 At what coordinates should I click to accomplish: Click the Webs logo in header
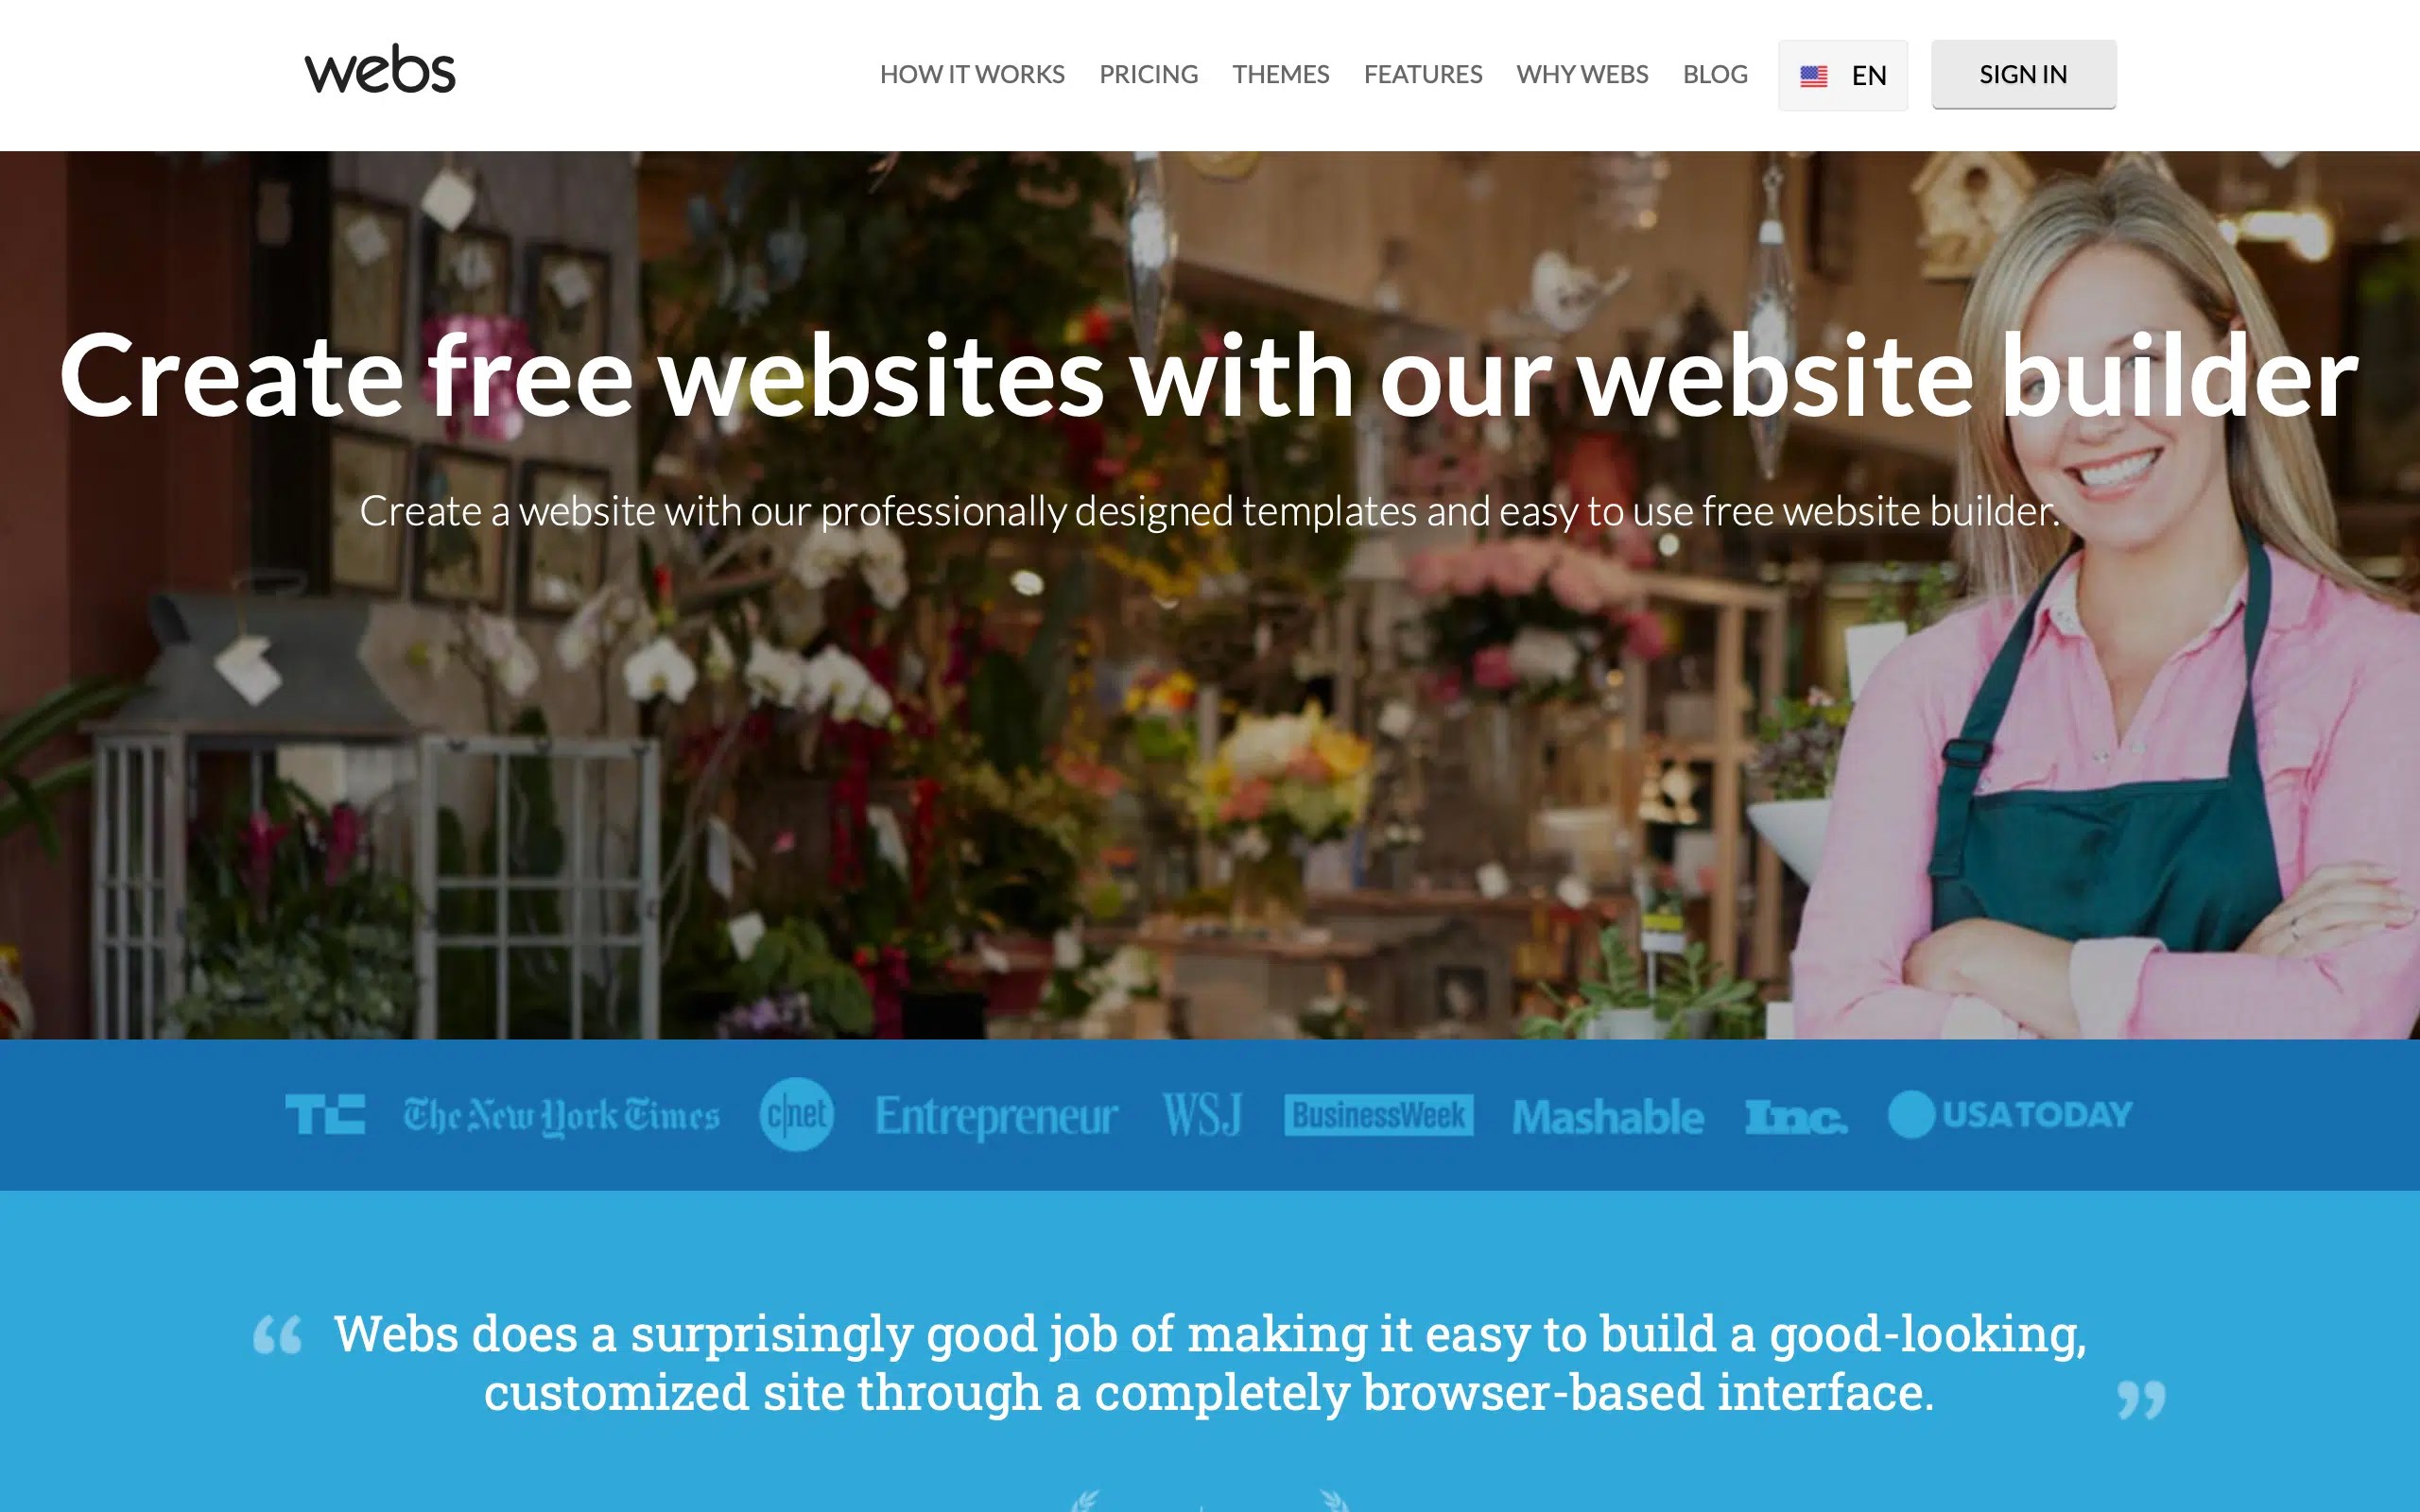[x=380, y=69]
